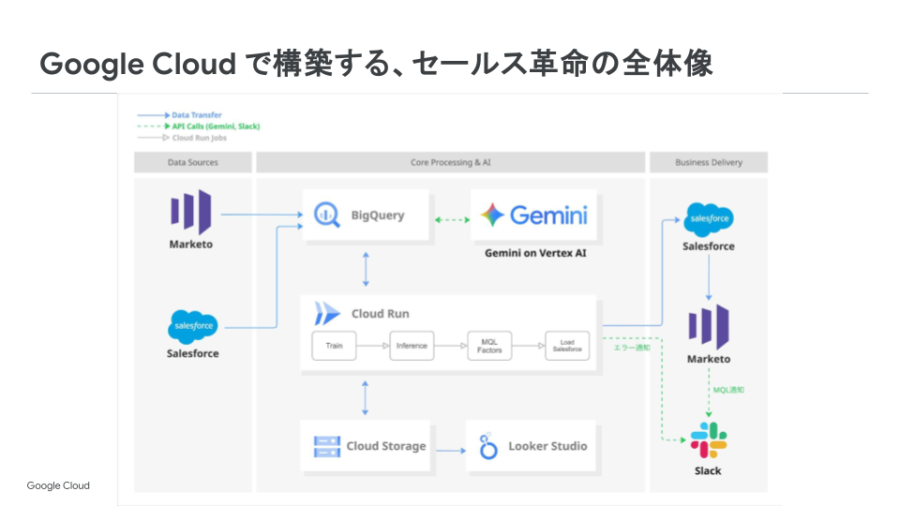Open the Looker Studio icon

(x=488, y=446)
